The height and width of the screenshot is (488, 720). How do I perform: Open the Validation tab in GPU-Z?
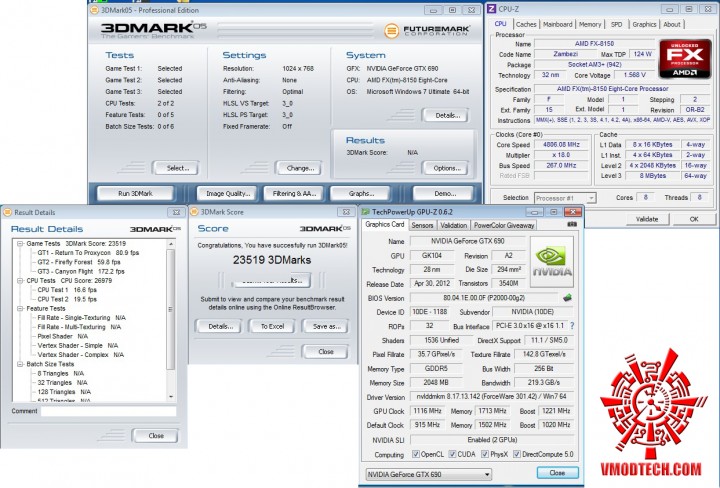453,225
